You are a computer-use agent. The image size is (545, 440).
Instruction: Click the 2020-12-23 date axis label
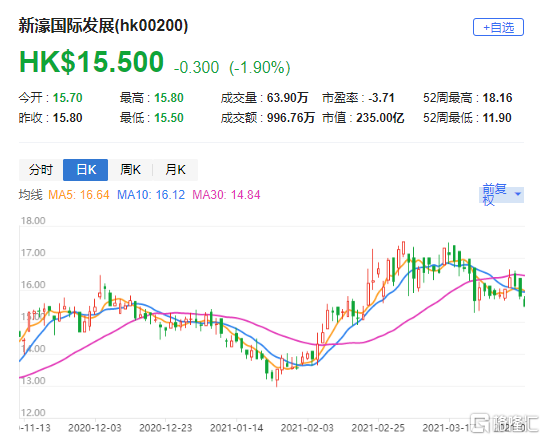point(166,428)
